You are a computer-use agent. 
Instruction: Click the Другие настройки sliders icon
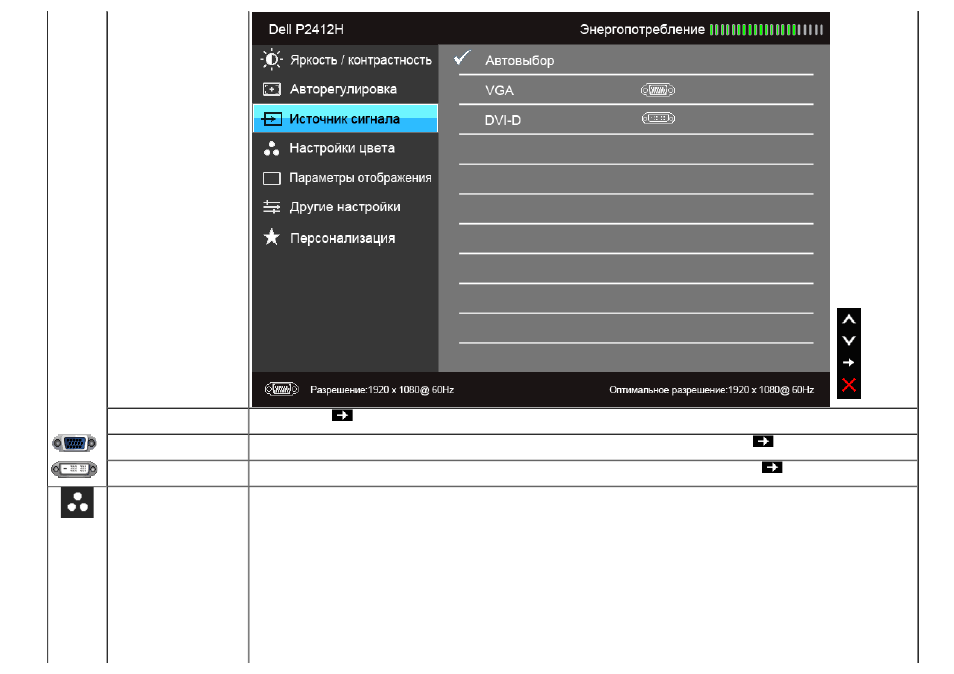tap(271, 207)
